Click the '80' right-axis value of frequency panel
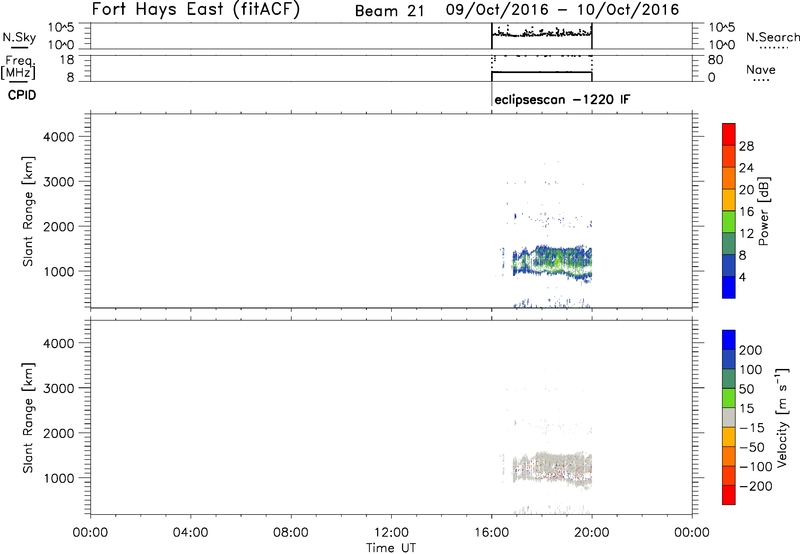The image size is (800, 554). 715,60
